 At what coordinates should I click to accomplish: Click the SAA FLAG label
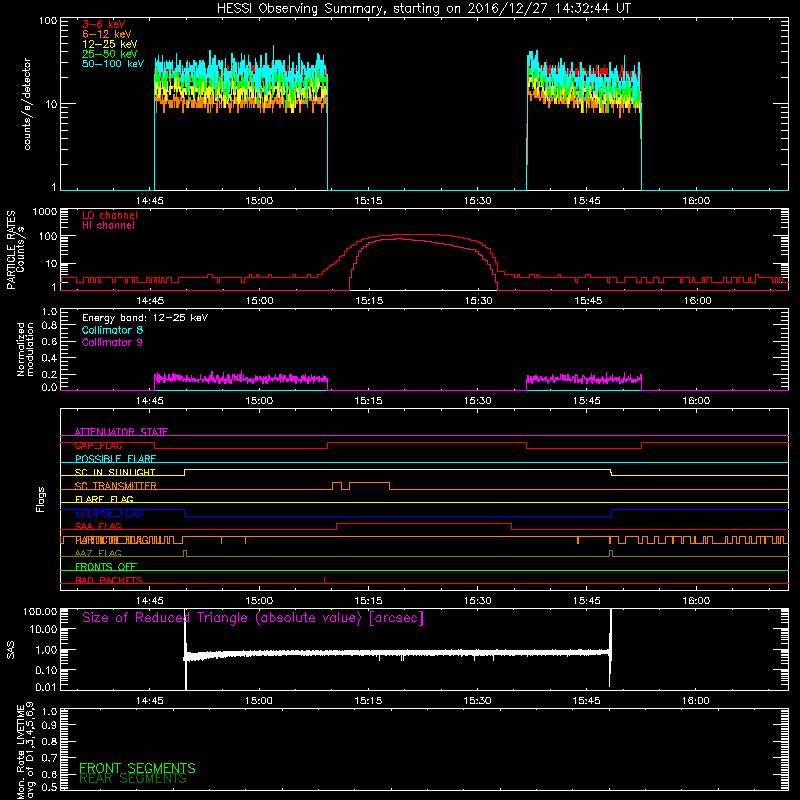click(x=98, y=526)
